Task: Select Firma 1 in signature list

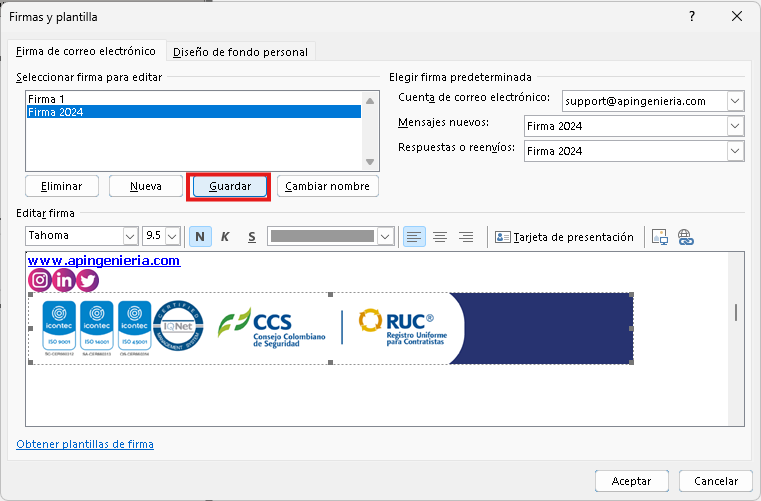Action: pyautogui.click(x=194, y=99)
